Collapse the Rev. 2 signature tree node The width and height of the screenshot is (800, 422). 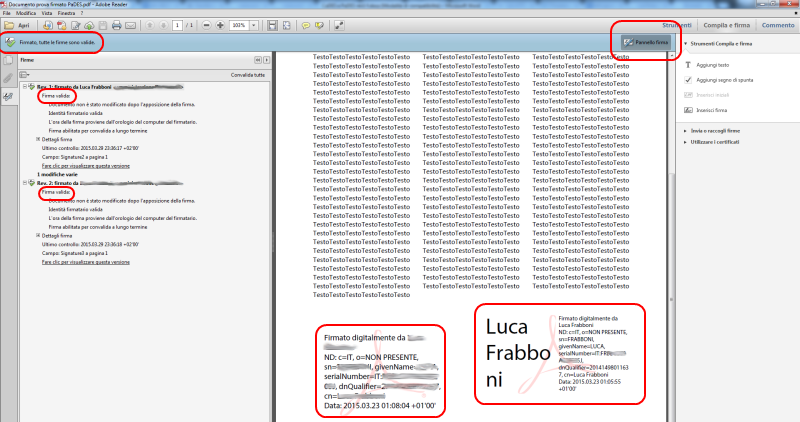click(x=24, y=183)
